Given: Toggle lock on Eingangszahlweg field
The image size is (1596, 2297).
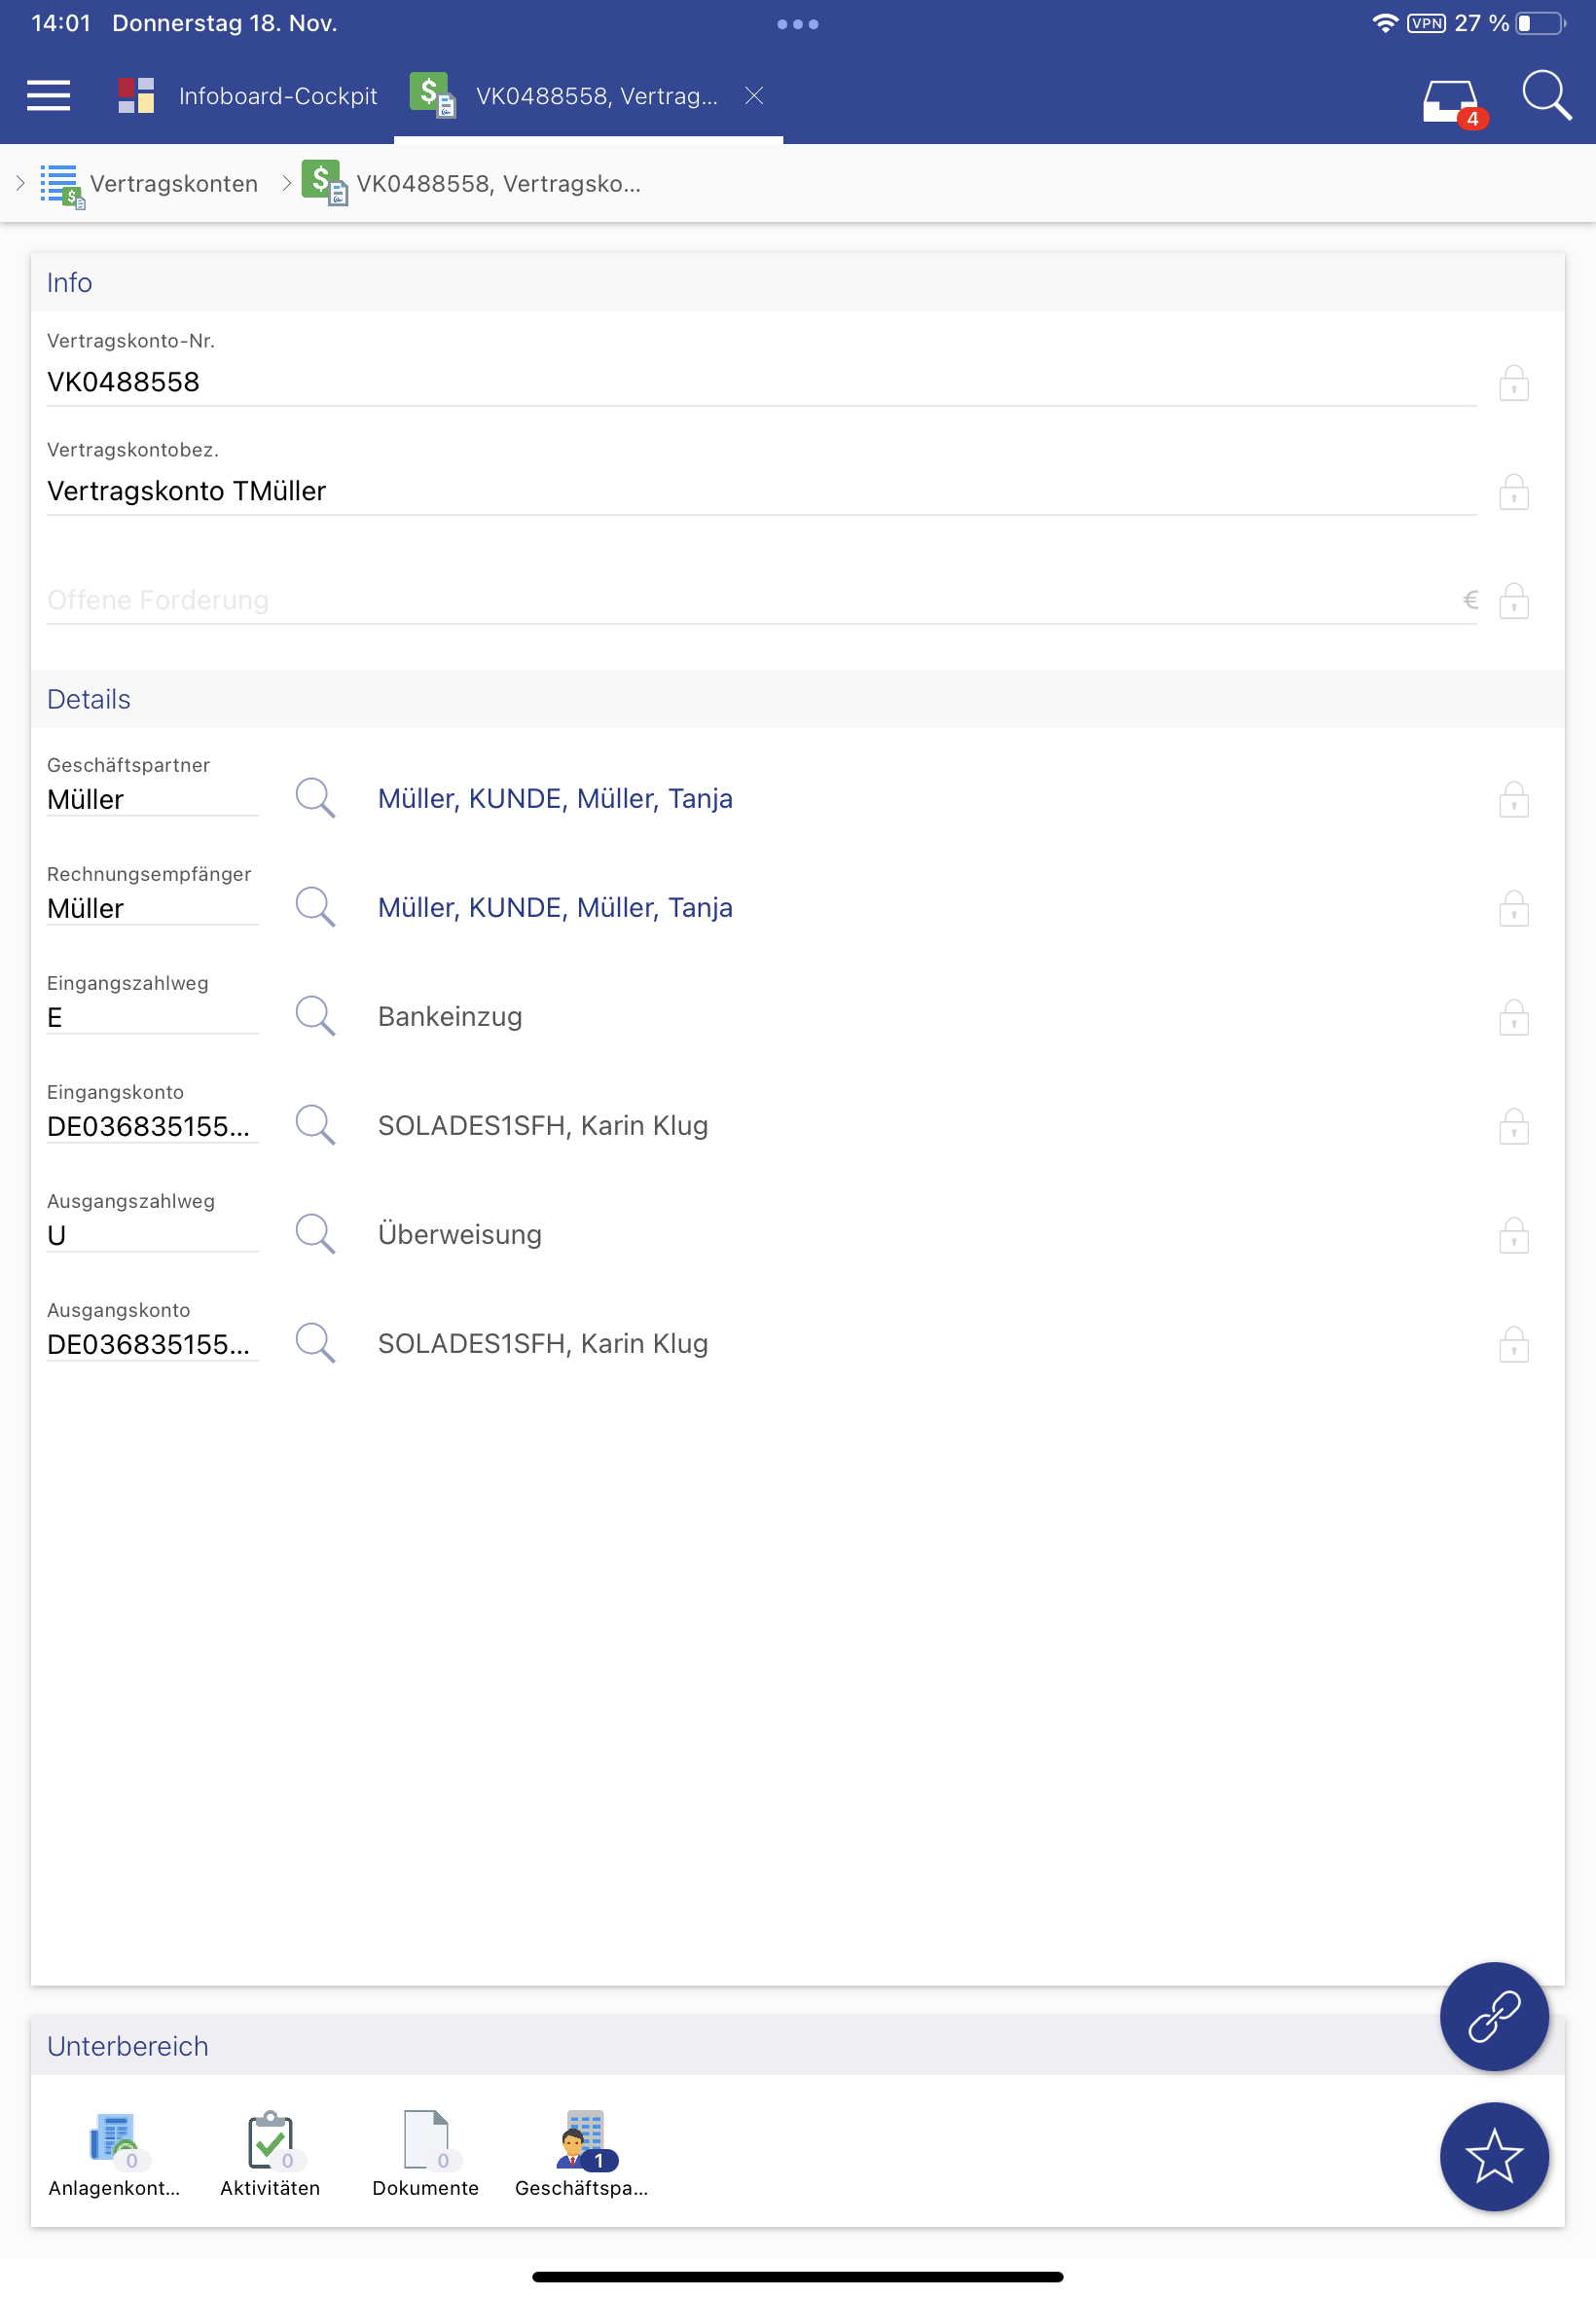Looking at the screenshot, I should (x=1513, y=1017).
